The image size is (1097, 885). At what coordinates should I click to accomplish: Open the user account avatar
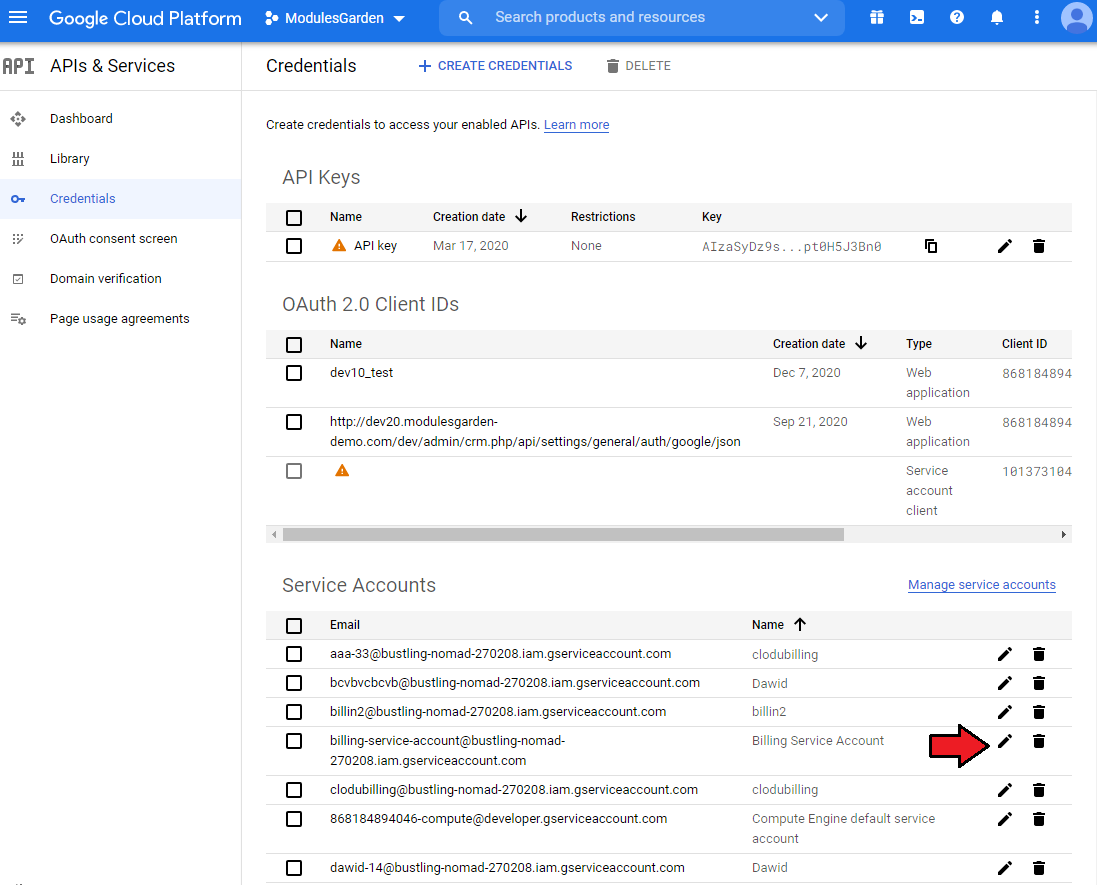1077,17
